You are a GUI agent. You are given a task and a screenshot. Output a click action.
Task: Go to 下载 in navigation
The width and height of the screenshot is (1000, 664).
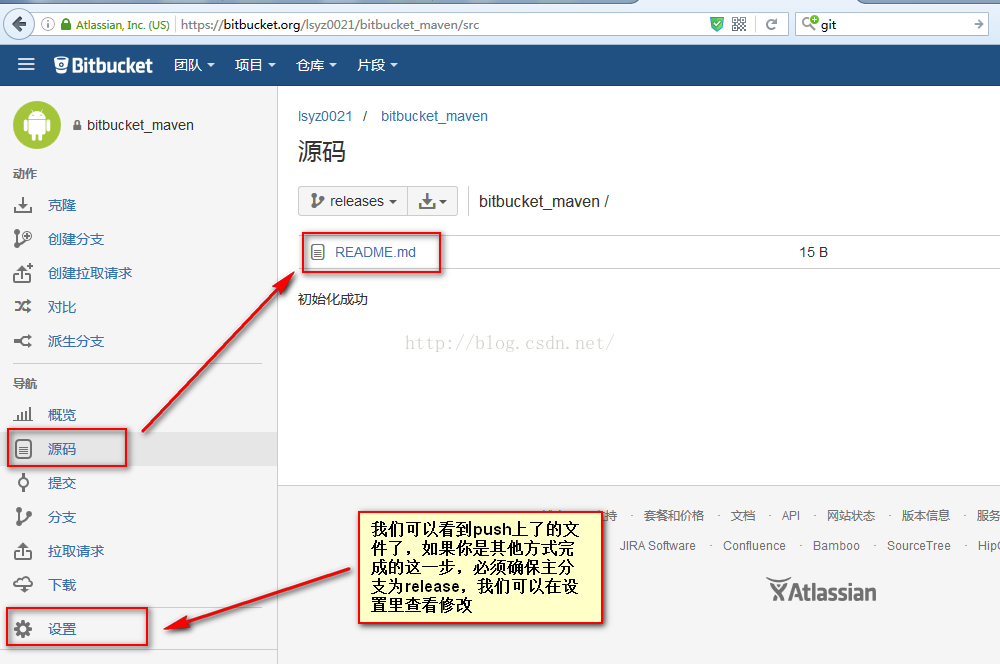[62, 585]
